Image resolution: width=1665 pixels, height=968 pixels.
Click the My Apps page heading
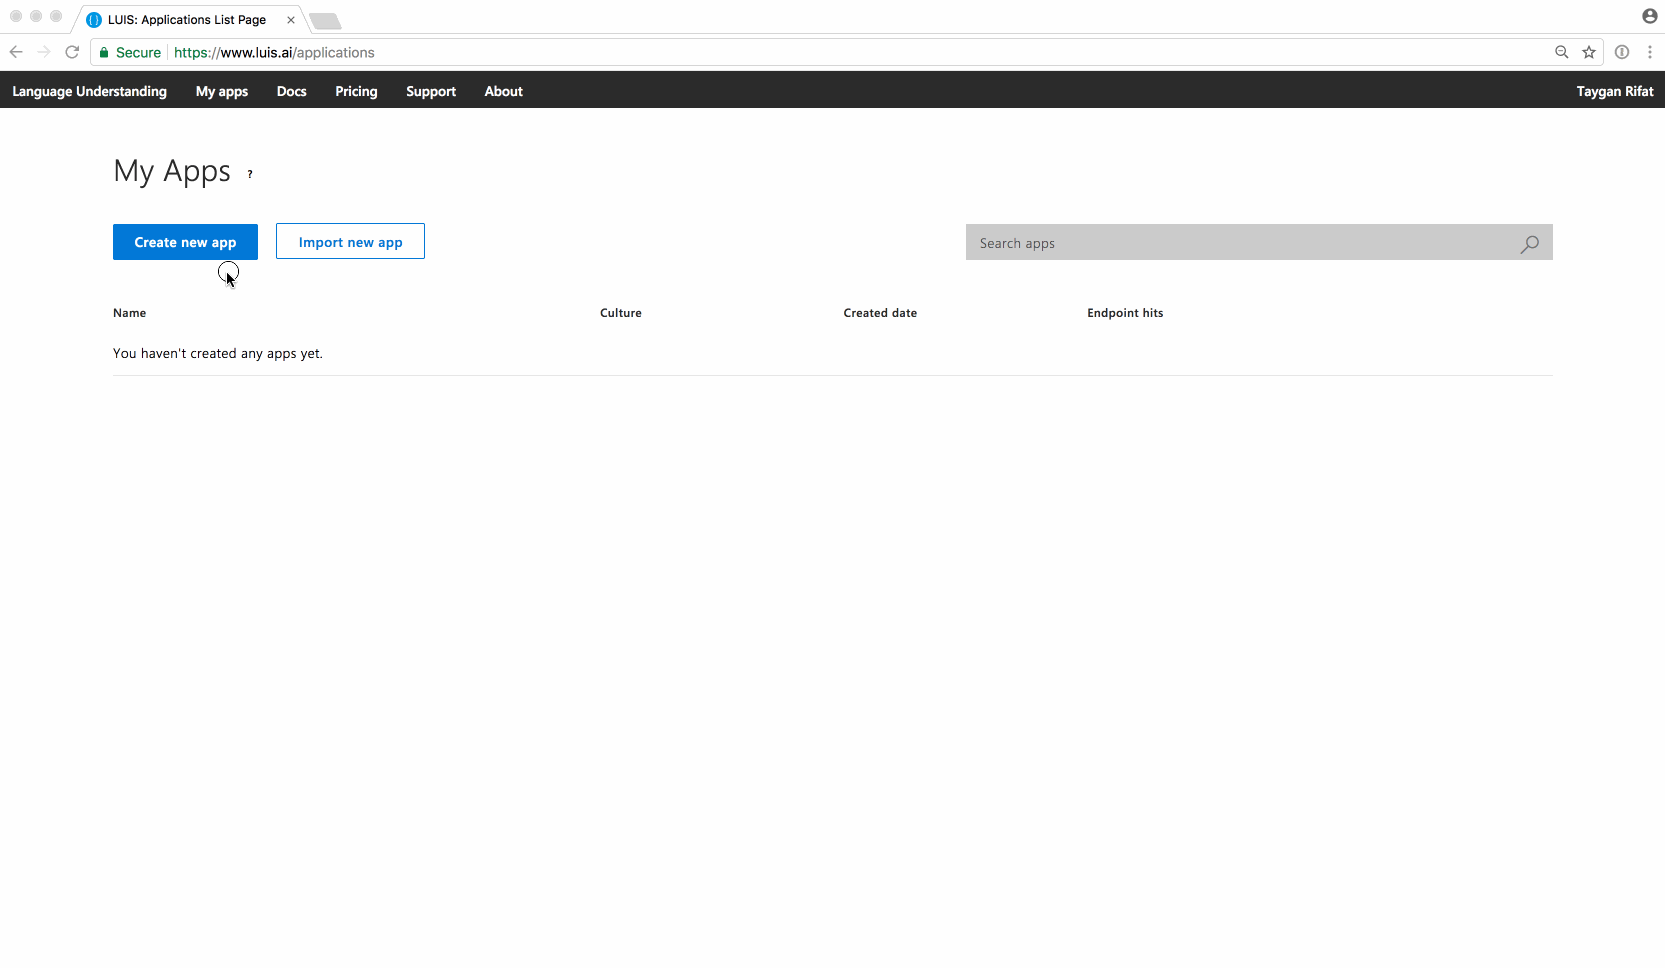pos(172,172)
